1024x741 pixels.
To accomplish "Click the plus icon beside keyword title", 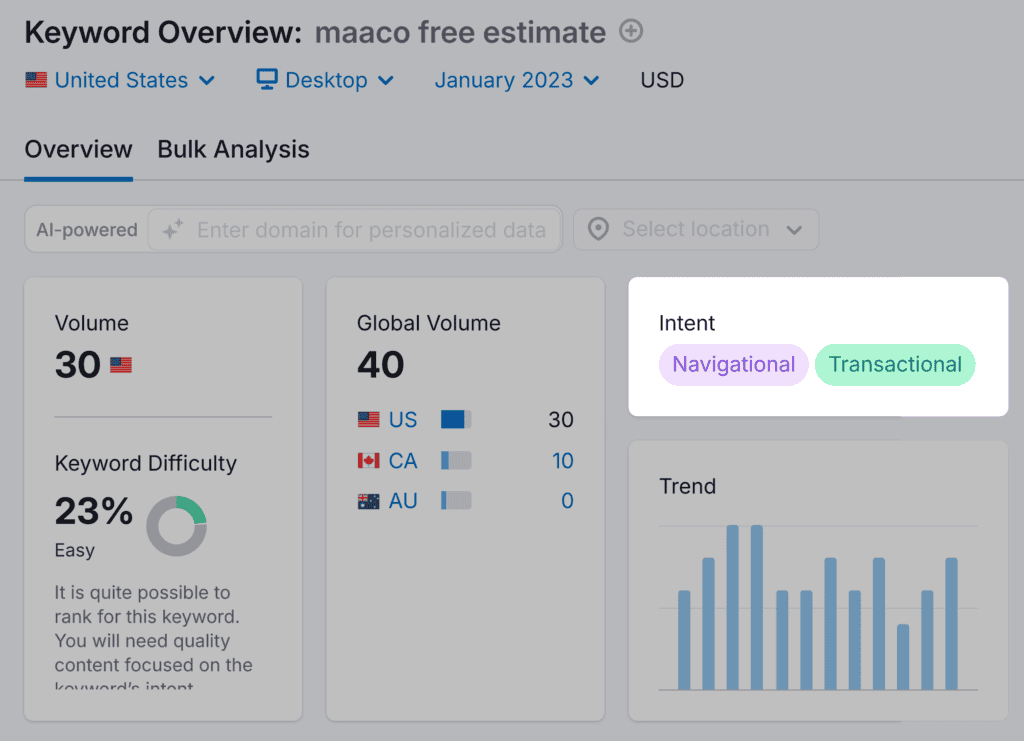I will click(x=631, y=32).
